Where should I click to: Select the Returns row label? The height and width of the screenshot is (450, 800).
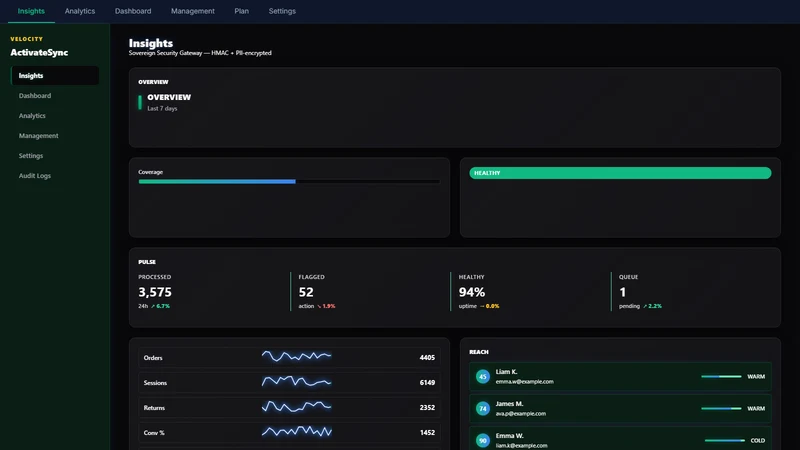click(x=154, y=408)
